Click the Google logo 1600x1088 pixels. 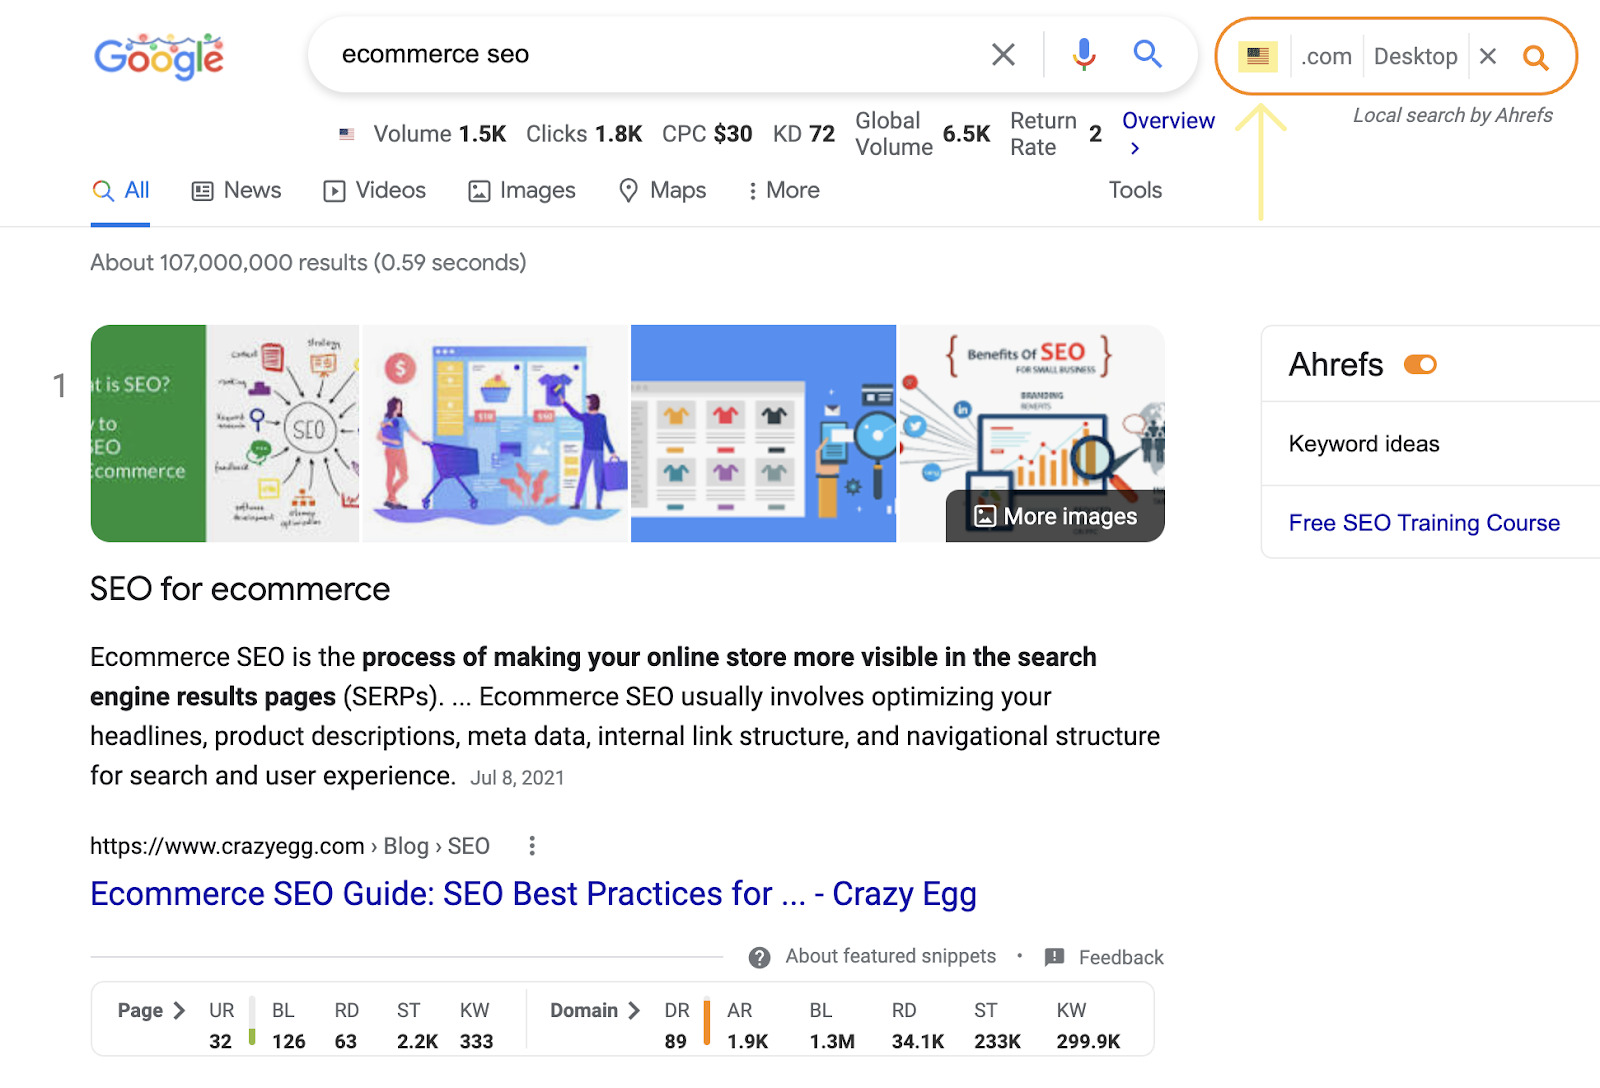(x=159, y=56)
